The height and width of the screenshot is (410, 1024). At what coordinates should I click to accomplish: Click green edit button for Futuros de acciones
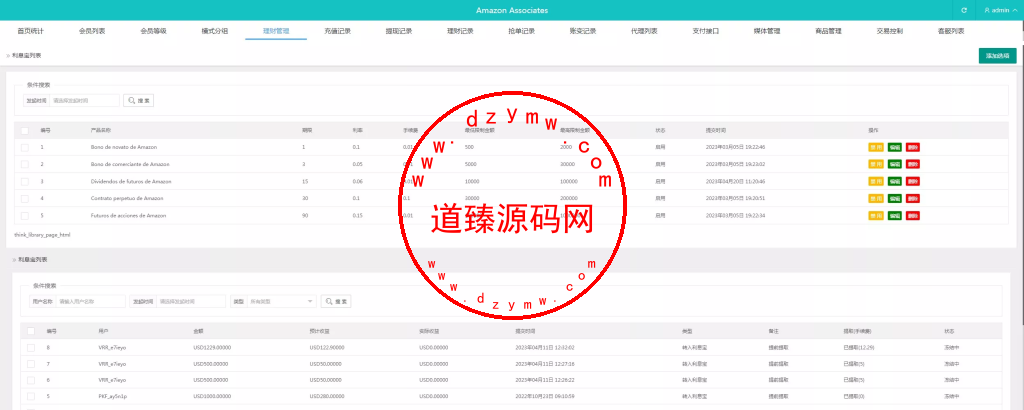[x=895, y=215]
